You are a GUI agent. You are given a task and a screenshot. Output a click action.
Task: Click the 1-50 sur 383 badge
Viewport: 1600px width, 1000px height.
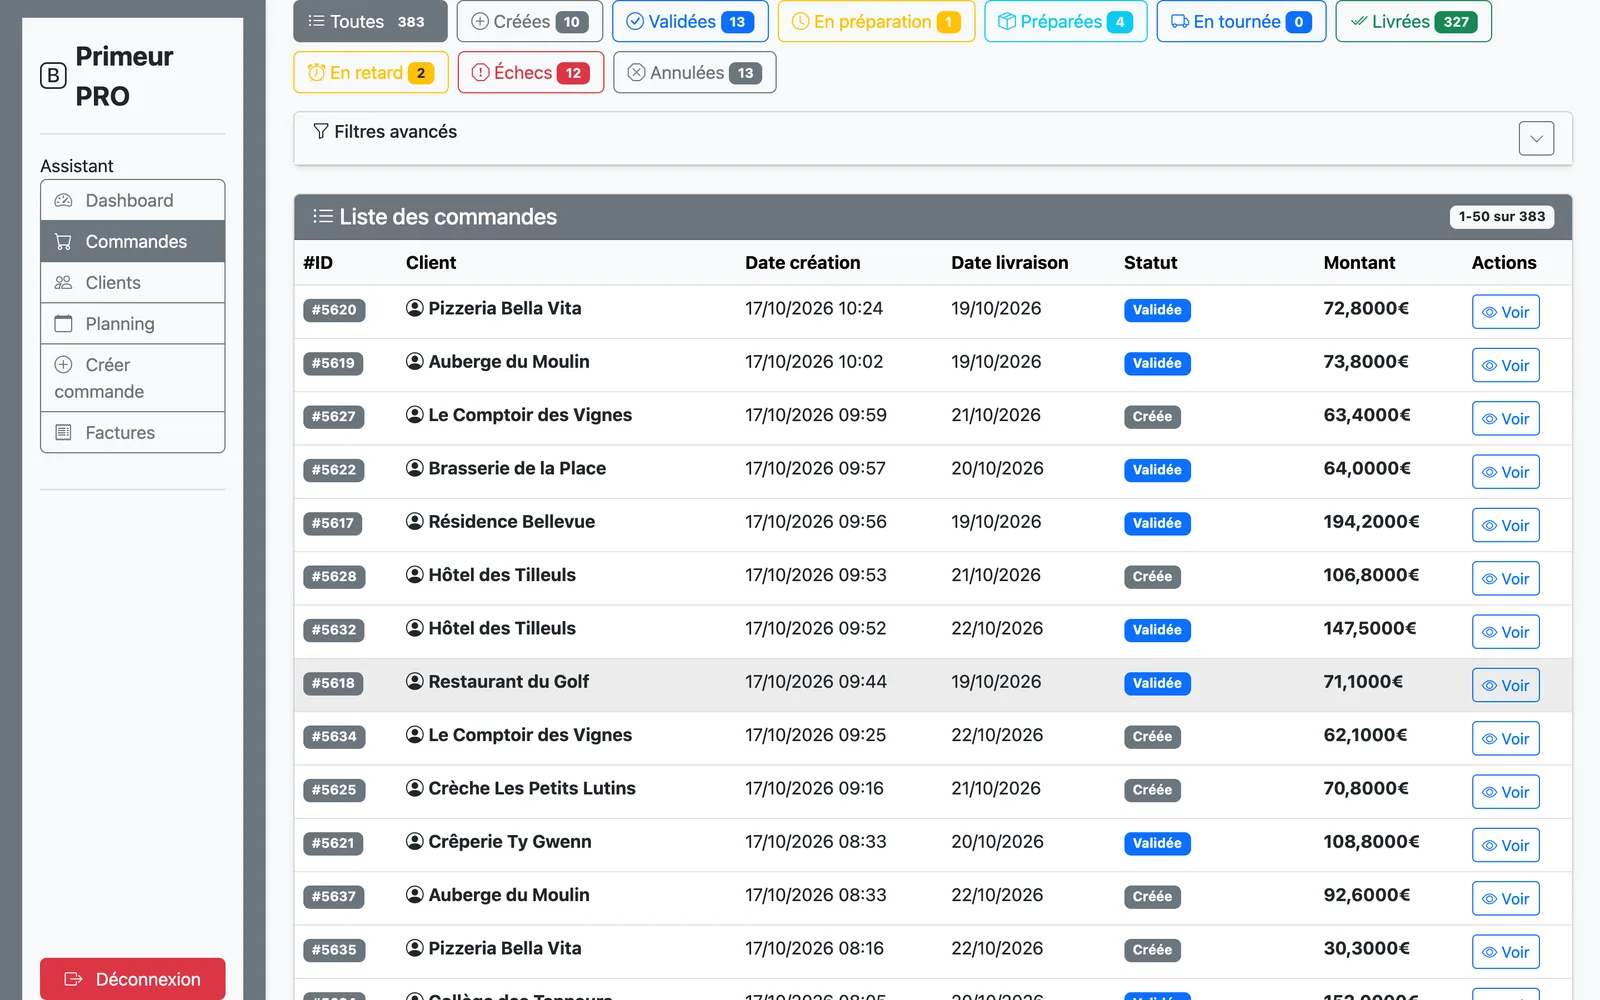pos(1501,217)
